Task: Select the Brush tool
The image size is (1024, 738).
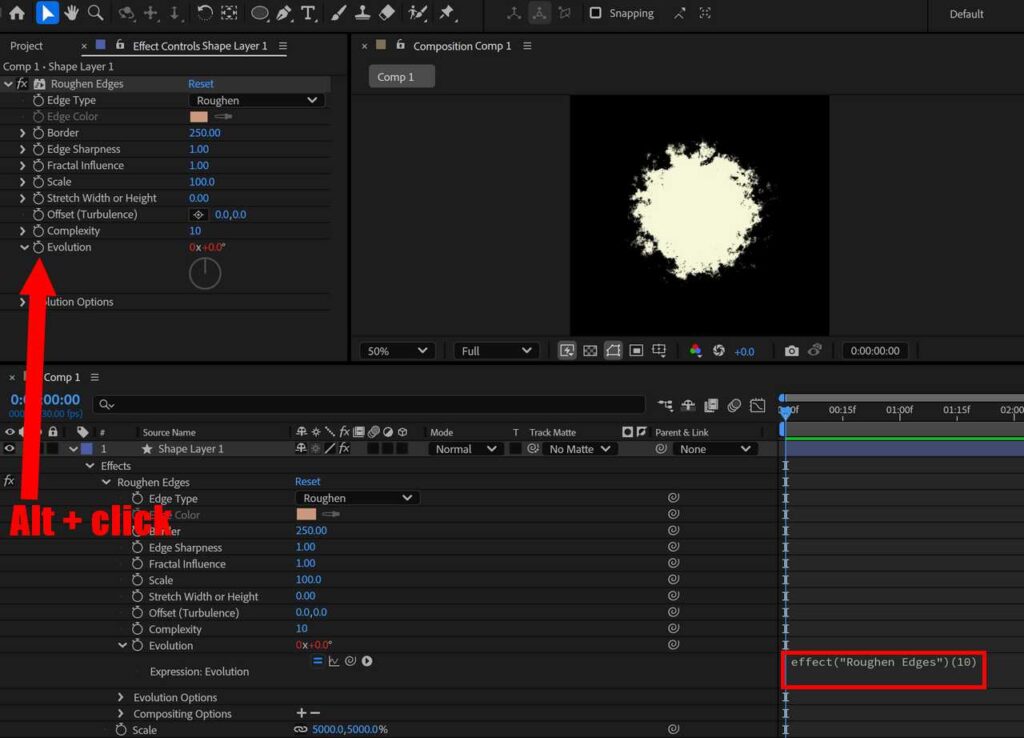Action: click(x=338, y=12)
